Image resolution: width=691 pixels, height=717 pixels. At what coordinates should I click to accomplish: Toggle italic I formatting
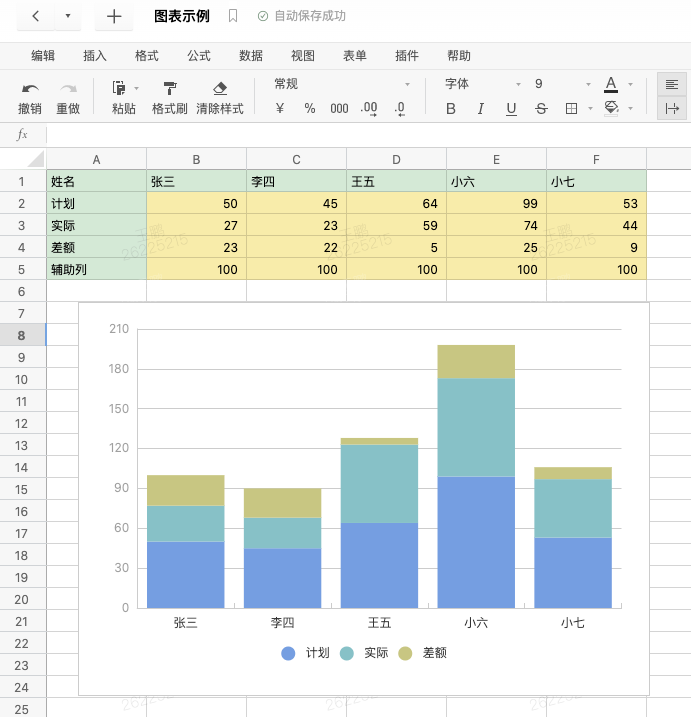click(481, 109)
